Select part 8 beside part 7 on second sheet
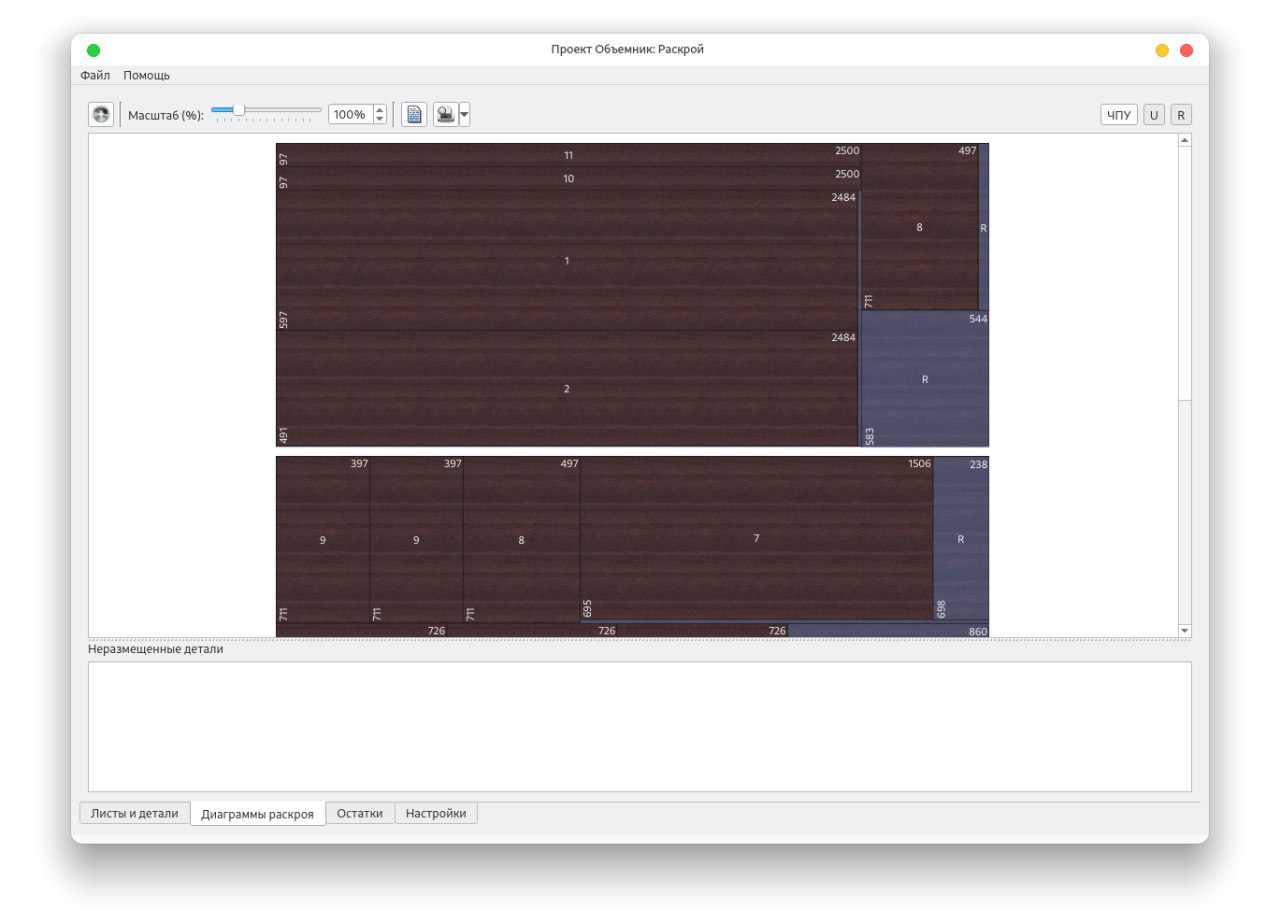Viewport: 1280px width, 924px height. coord(521,540)
